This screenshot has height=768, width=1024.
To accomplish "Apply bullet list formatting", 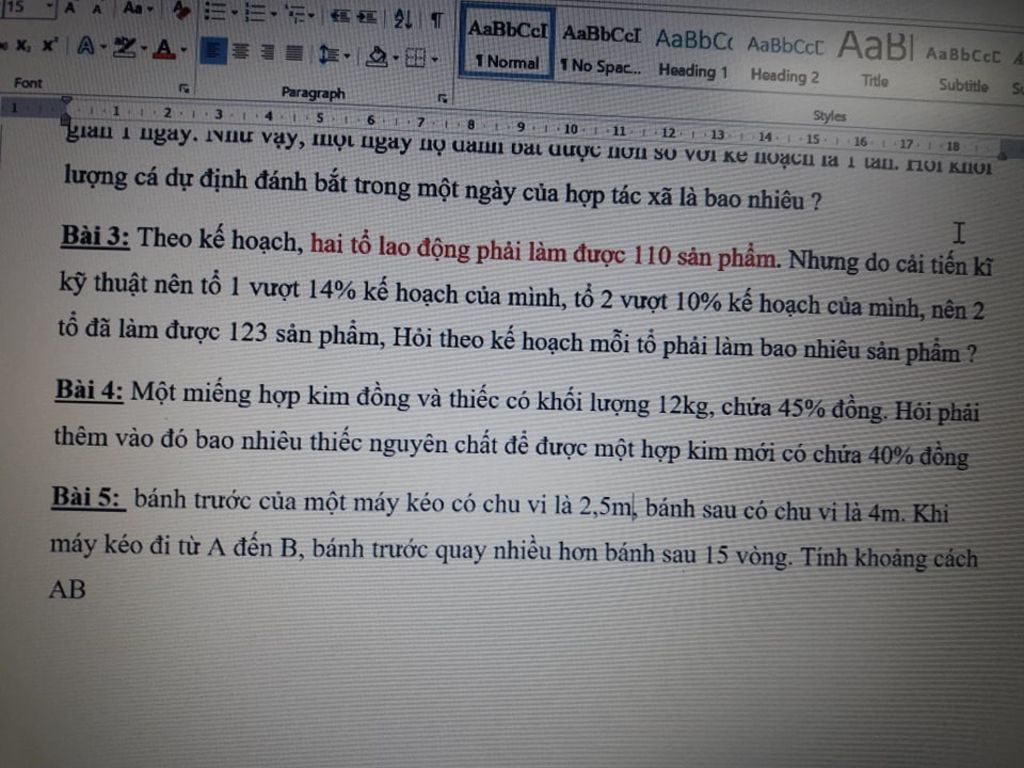I will click(x=215, y=11).
